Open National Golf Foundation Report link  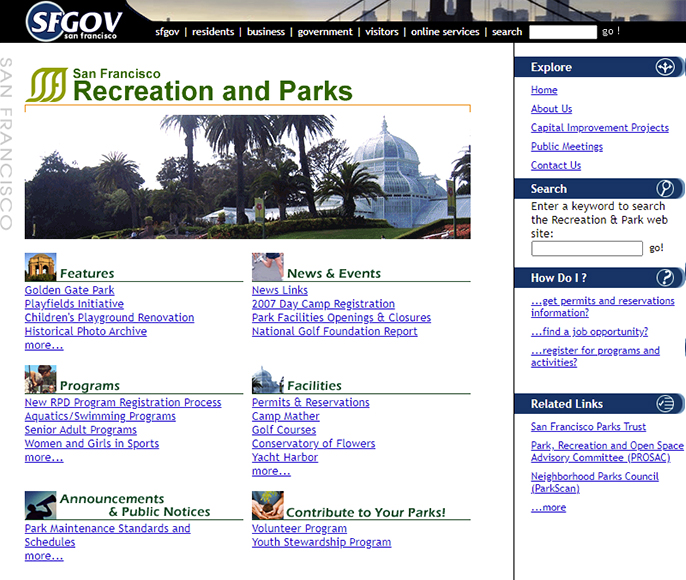334,332
